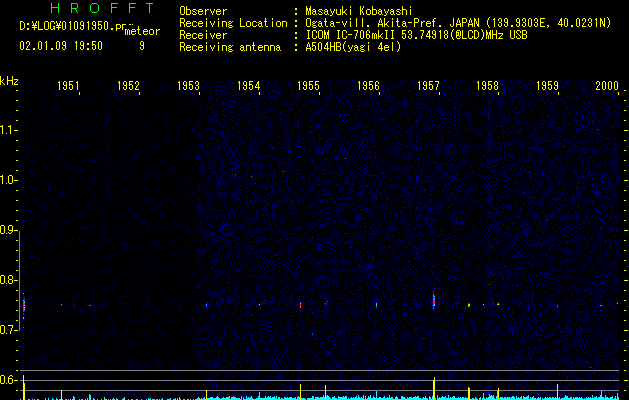Click the 0.9 kHz frequency label
Screen dimensions: 629x400
[x=8, y=230]
